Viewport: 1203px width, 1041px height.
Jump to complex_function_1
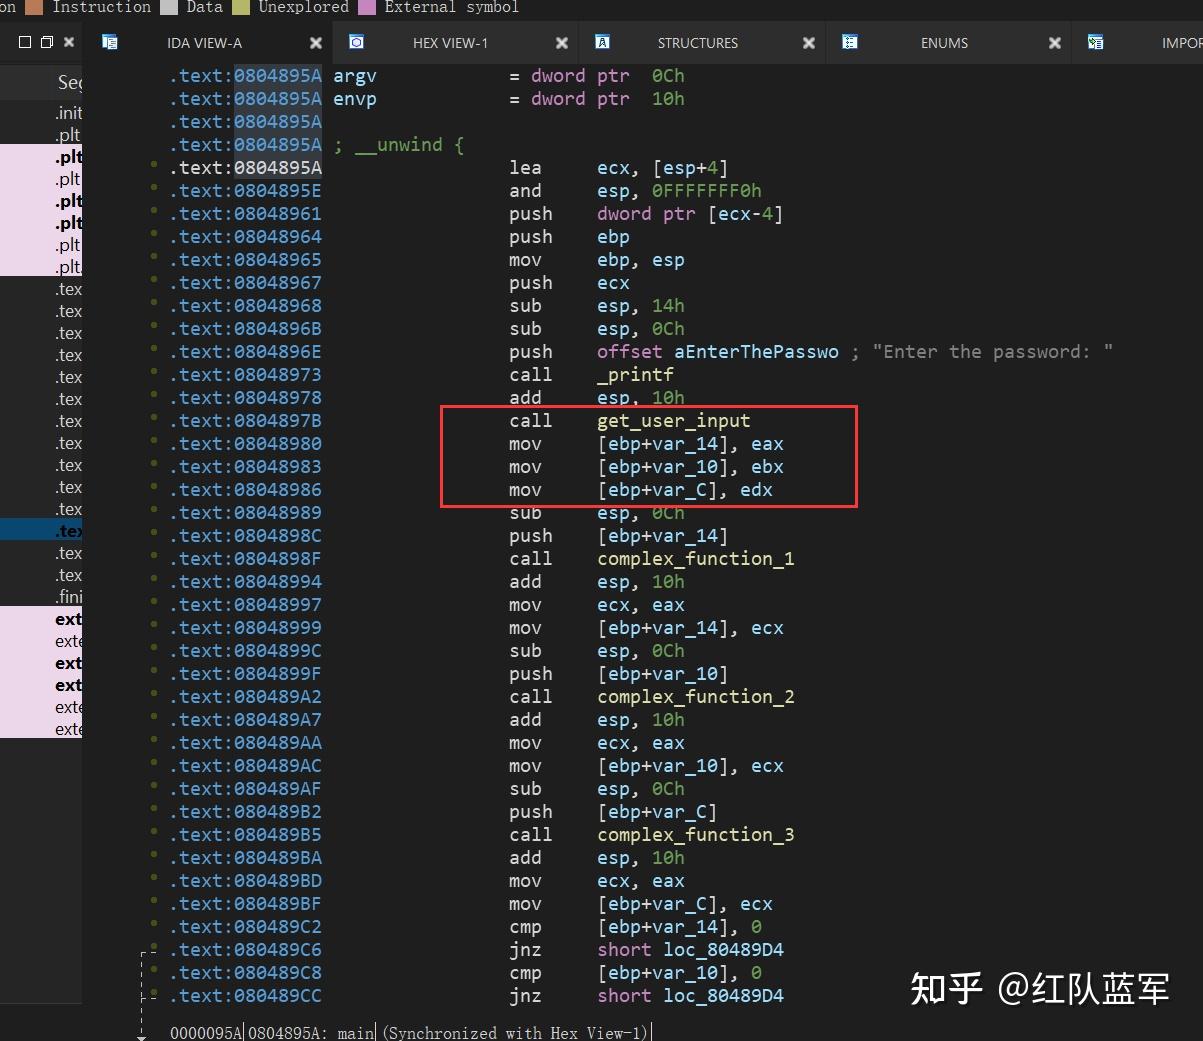point(695,559)
